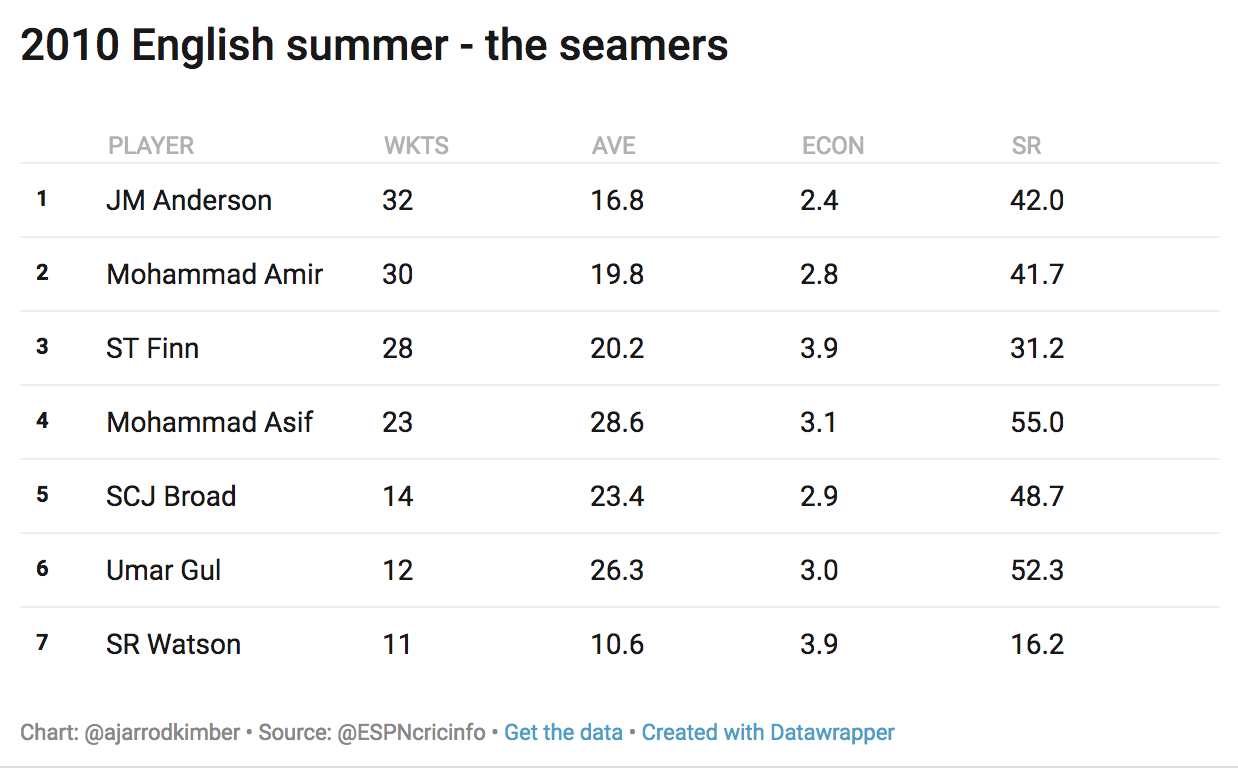The width and height of the screenshot is (1238, 768).
Task: Click the Mohammad Asif player name
Action: (209, 423)
